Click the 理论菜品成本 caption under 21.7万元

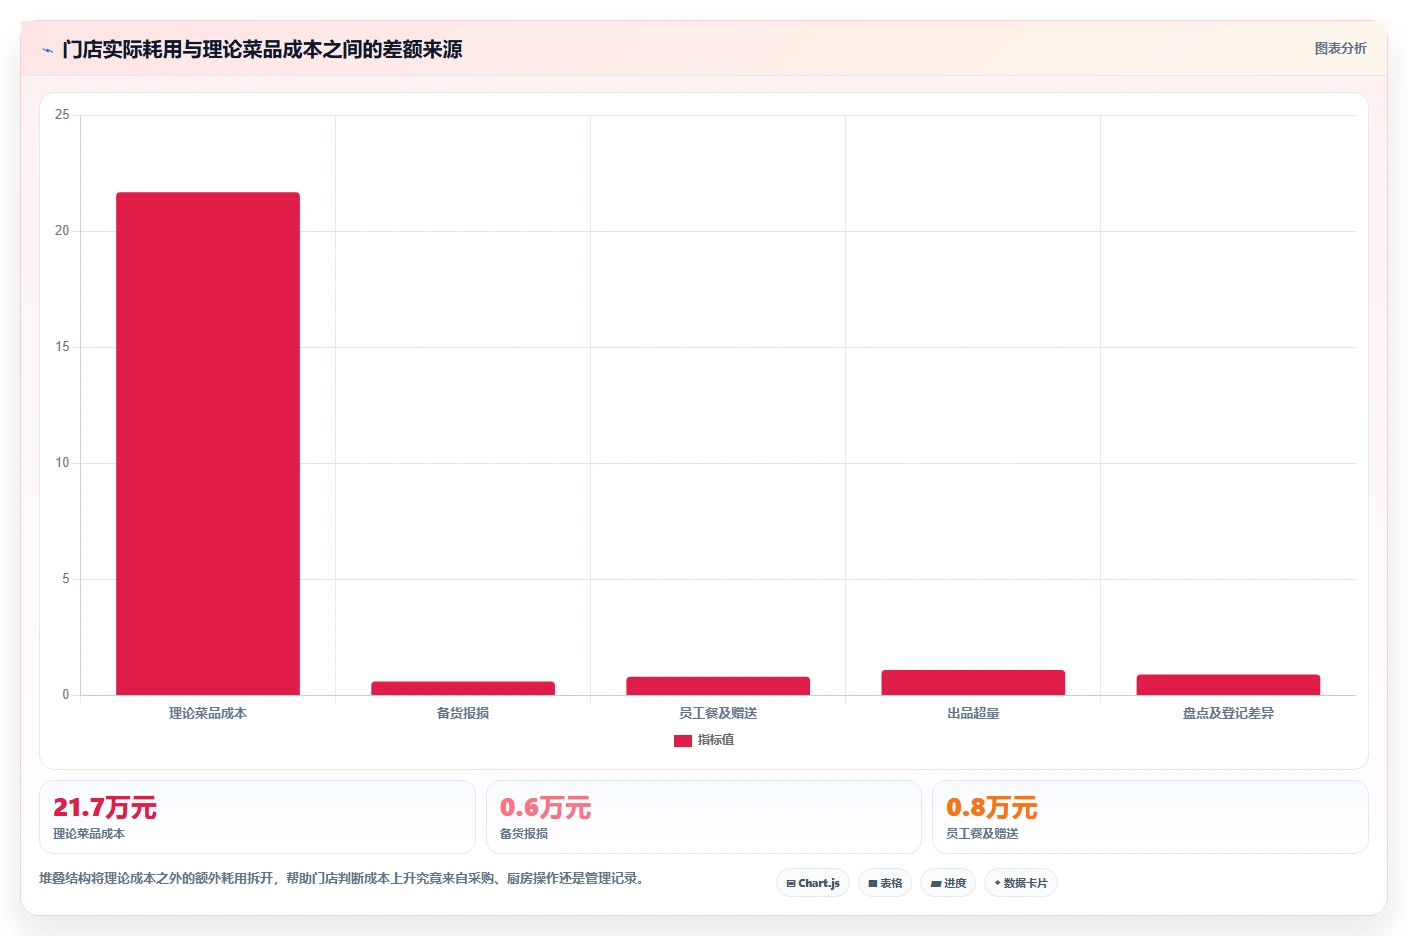tap(89, 833)
